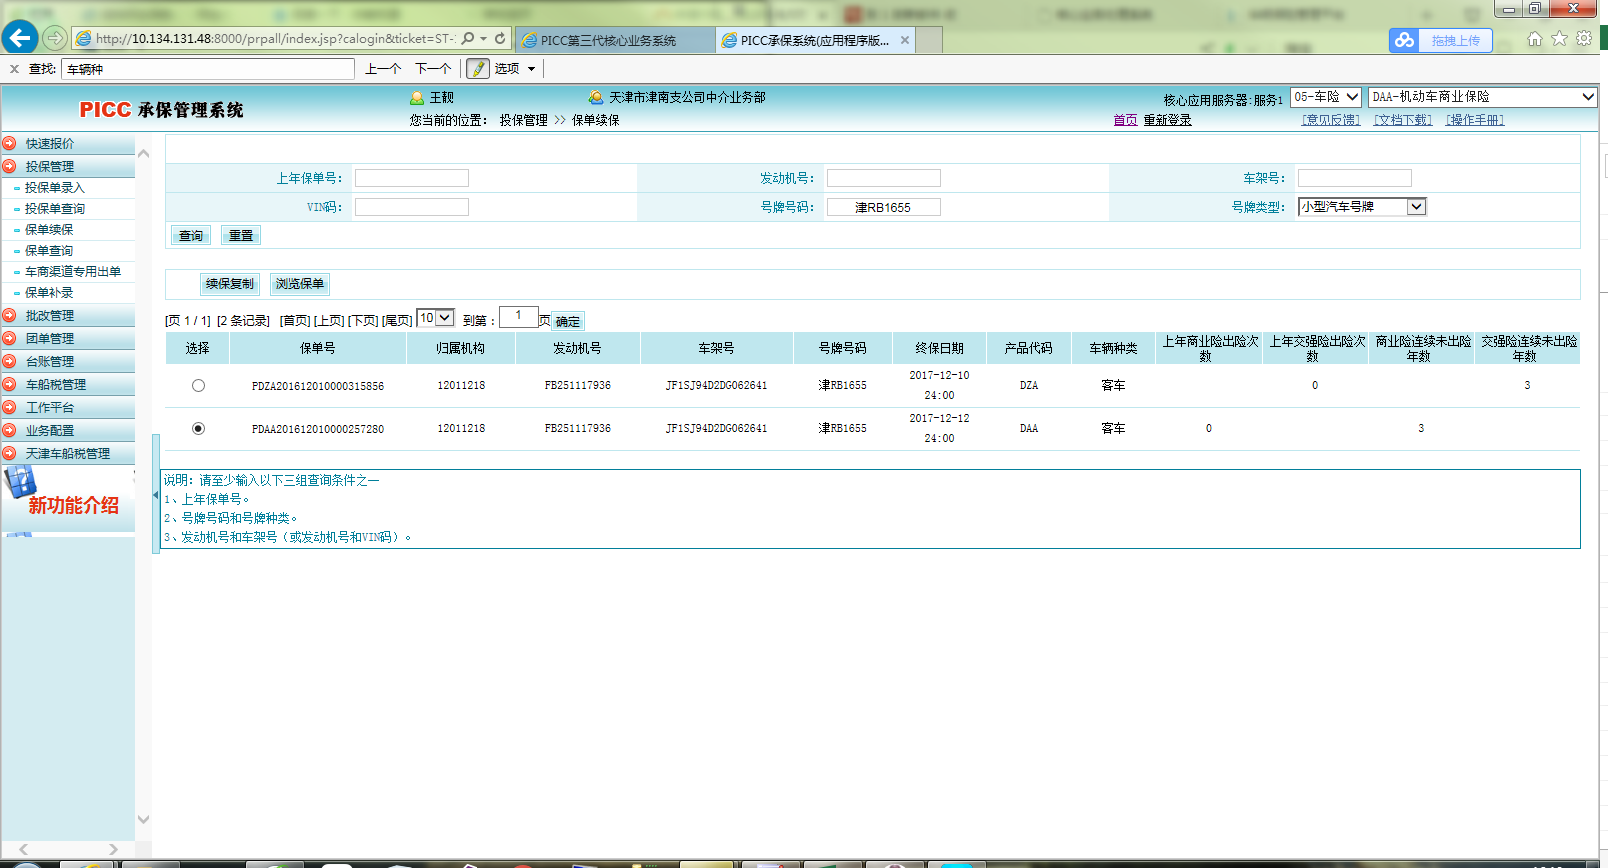Click the browser back arrow button

[20, 38]
